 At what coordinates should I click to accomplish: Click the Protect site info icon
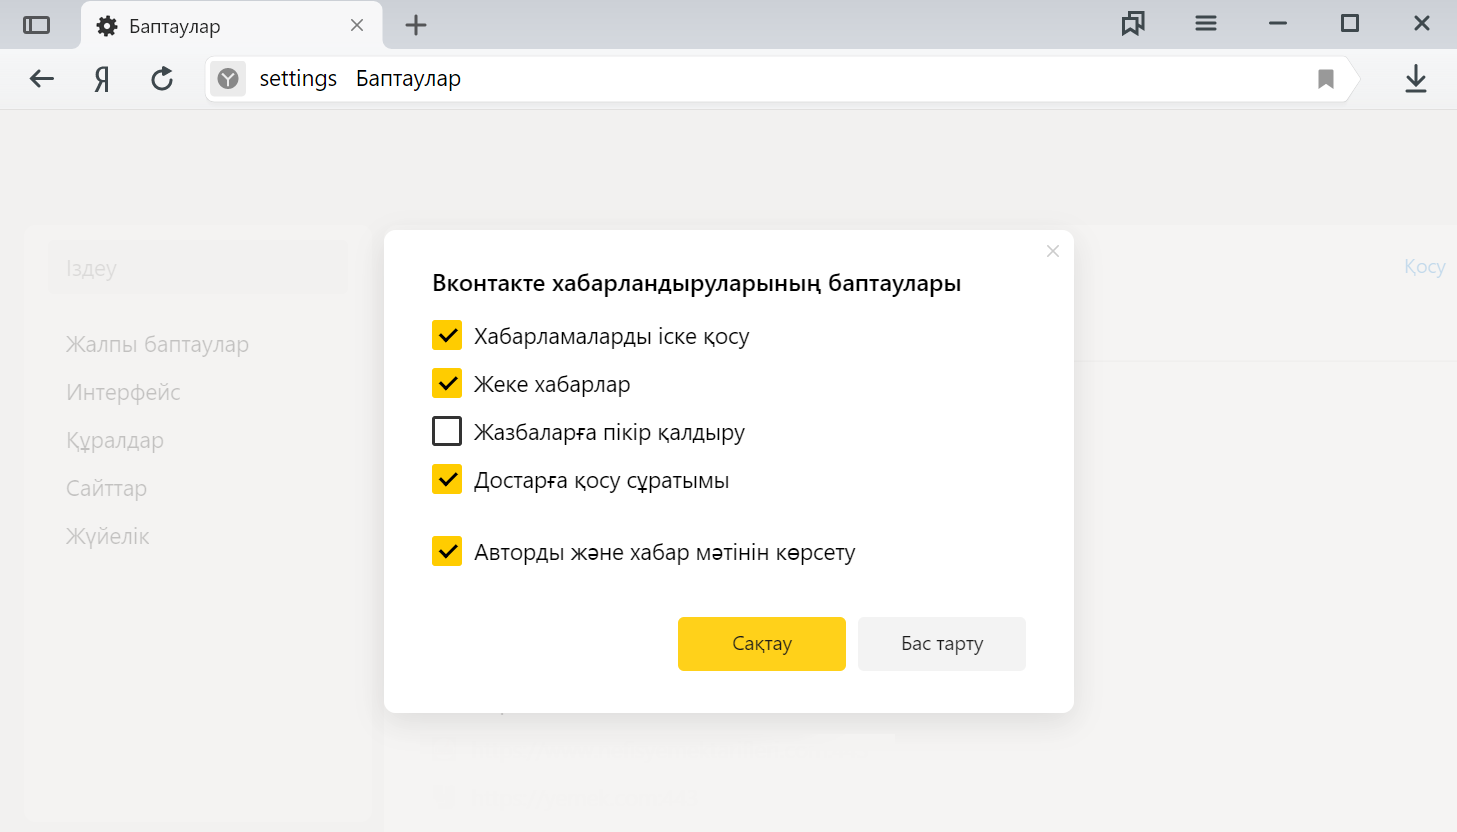(x=228, y=79)
